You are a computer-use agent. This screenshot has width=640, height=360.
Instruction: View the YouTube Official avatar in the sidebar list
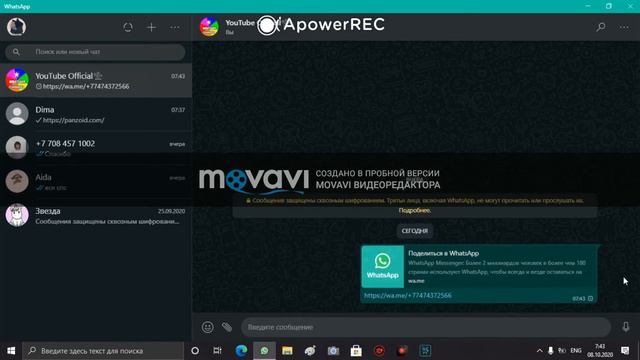(17, 80)
